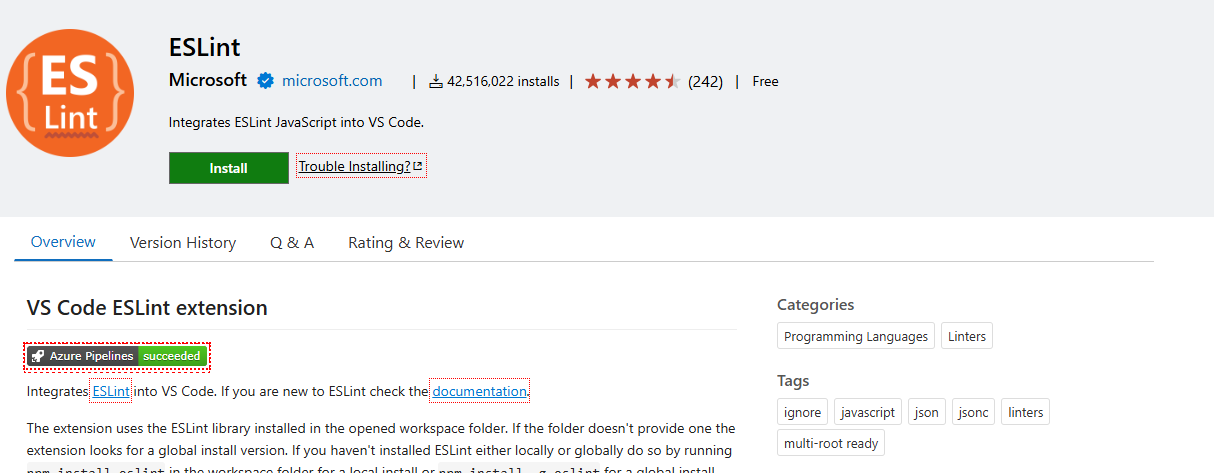This screenshot has width=1214, height=473.
Task: Open the microsoft.com publisher link
Action: coord(332,80)
